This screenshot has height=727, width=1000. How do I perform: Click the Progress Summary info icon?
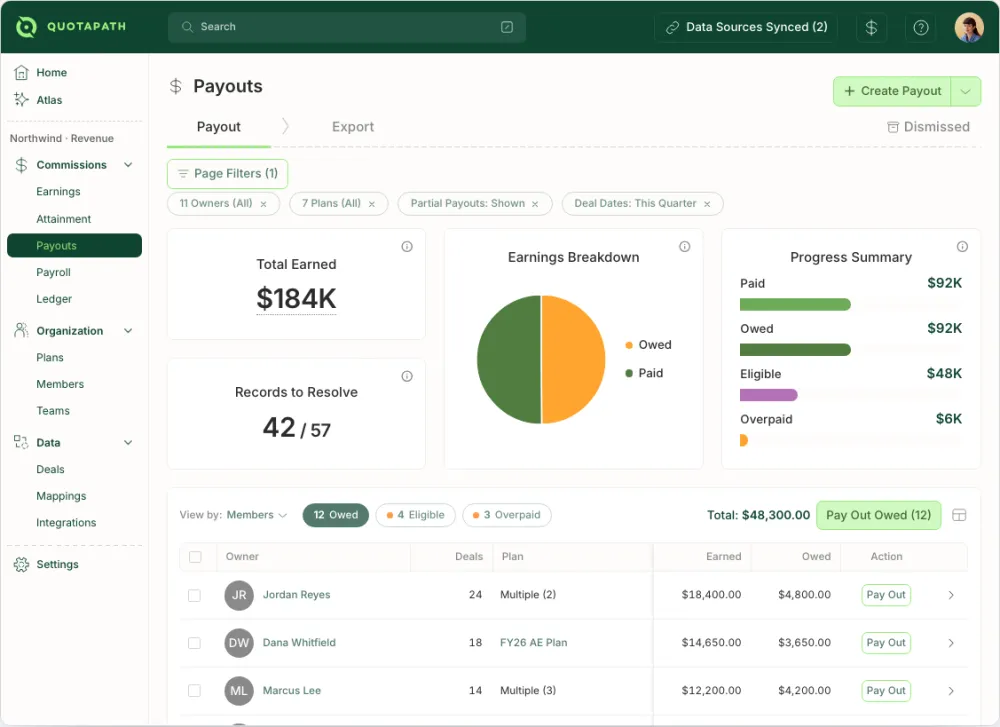click(x=962, y=246)
